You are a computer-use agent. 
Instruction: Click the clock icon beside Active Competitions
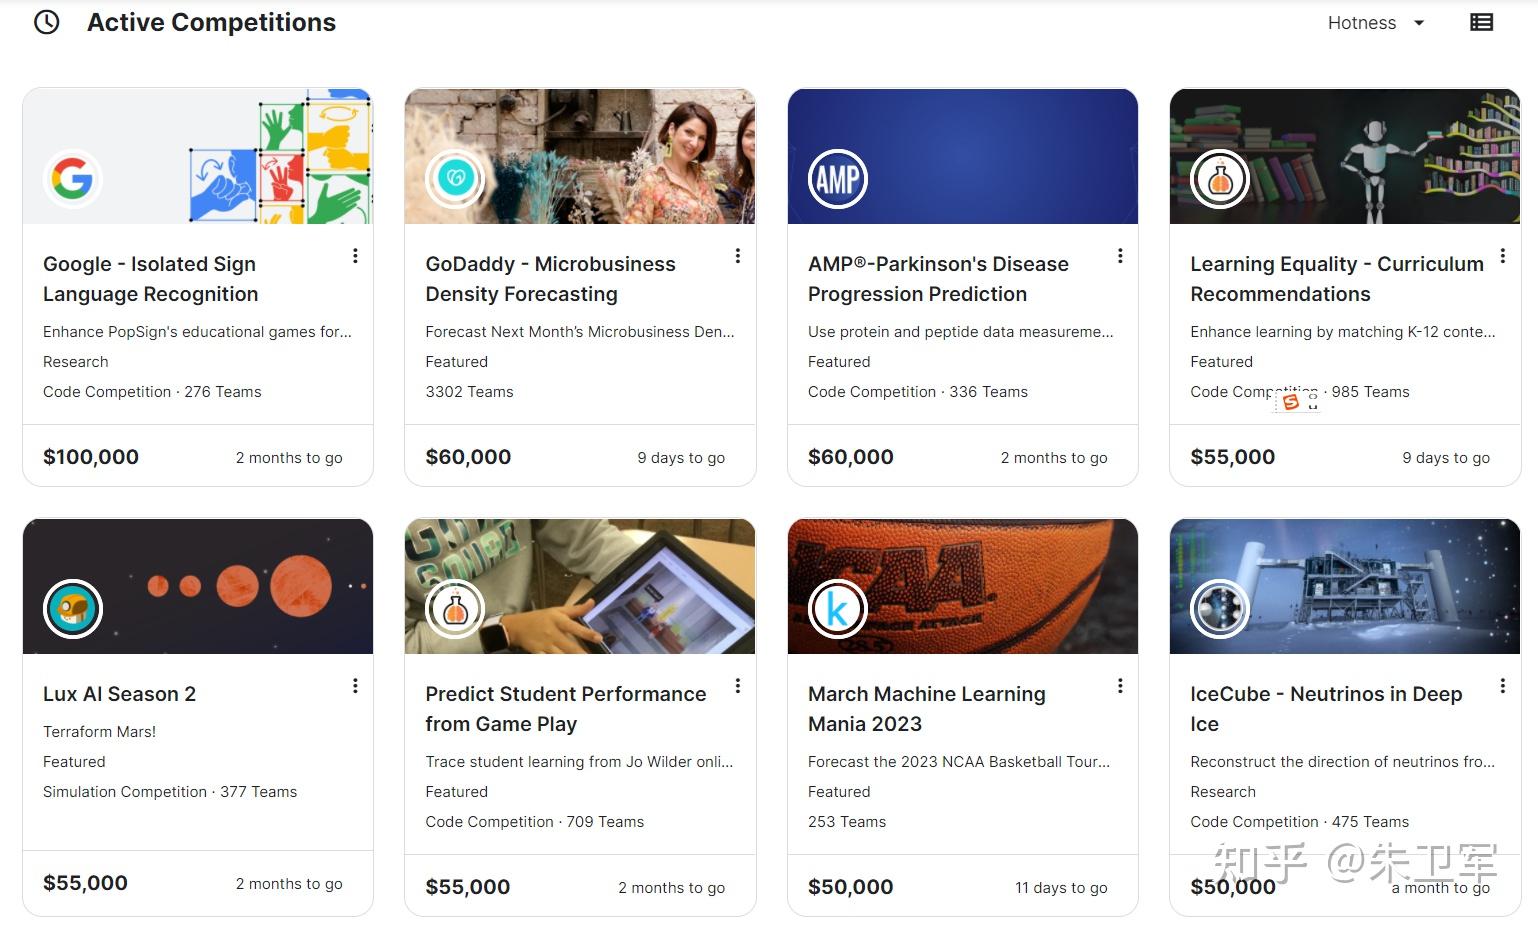[47, 22]
